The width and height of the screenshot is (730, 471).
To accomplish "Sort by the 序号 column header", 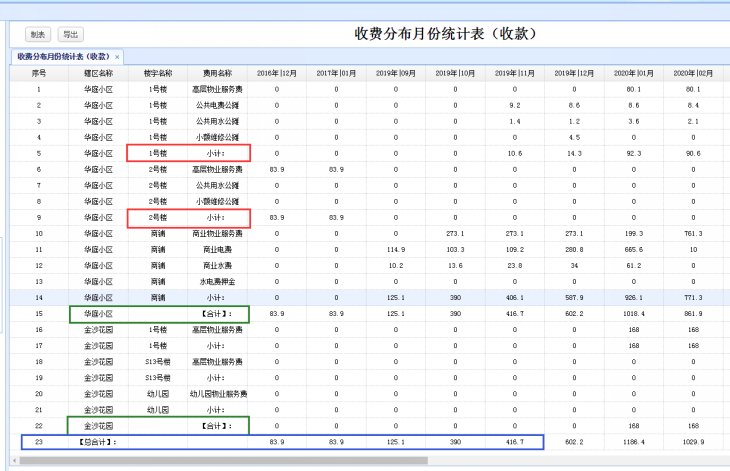I will (39, 73).
